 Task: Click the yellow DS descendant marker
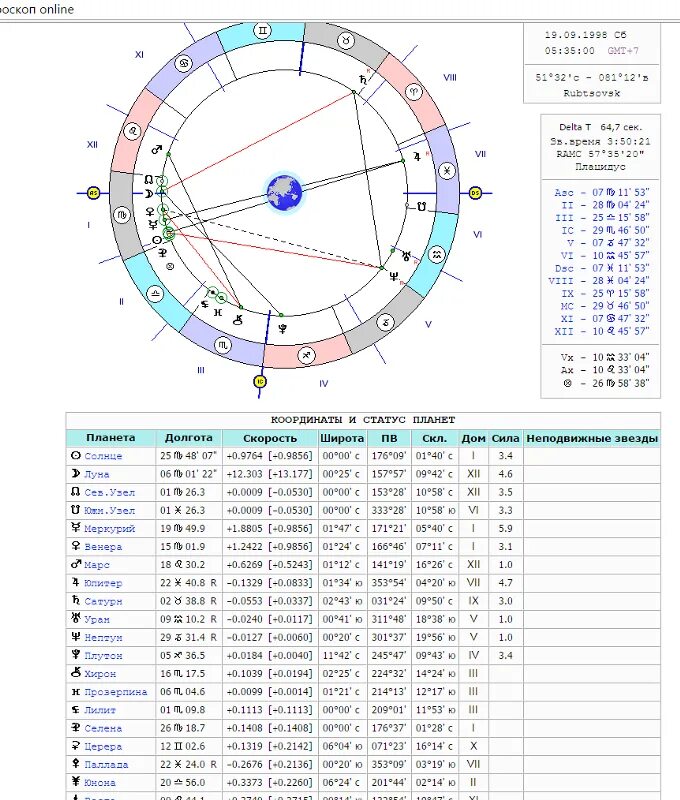475,193
